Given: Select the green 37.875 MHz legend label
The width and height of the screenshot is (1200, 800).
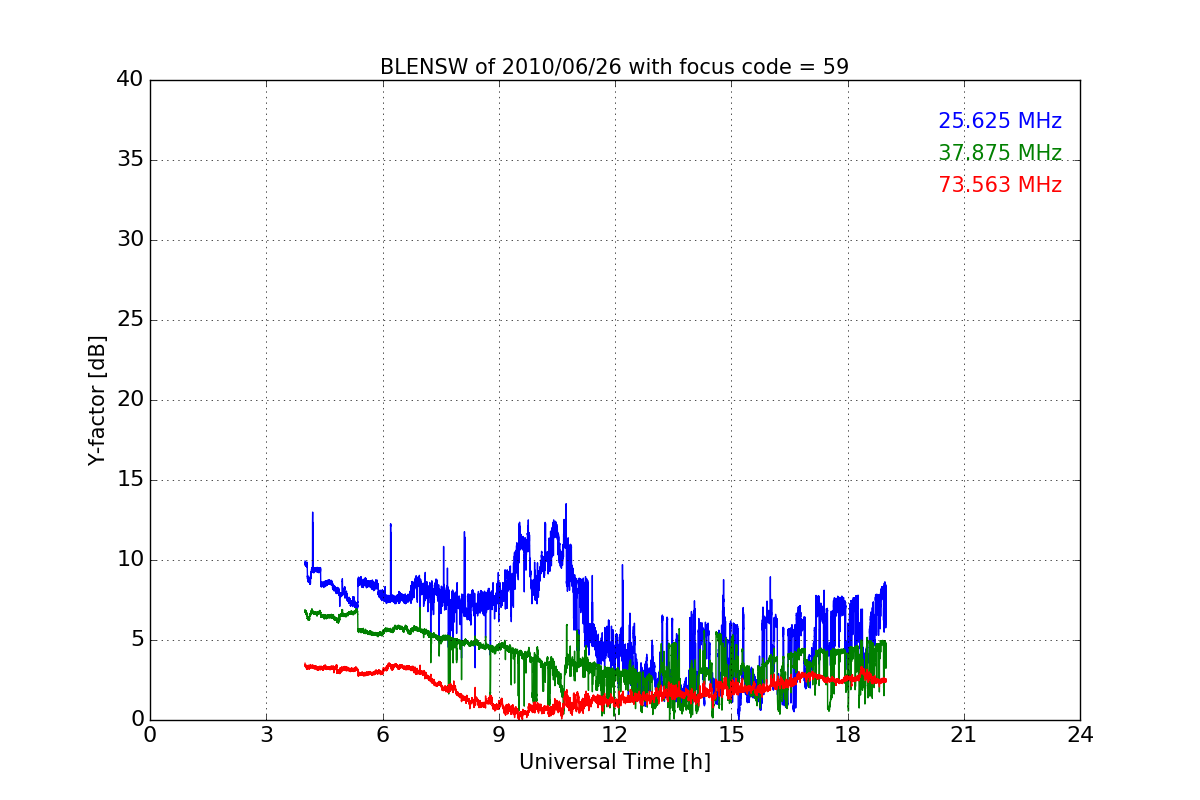Looking at the screenshot, I should 1000,153.
